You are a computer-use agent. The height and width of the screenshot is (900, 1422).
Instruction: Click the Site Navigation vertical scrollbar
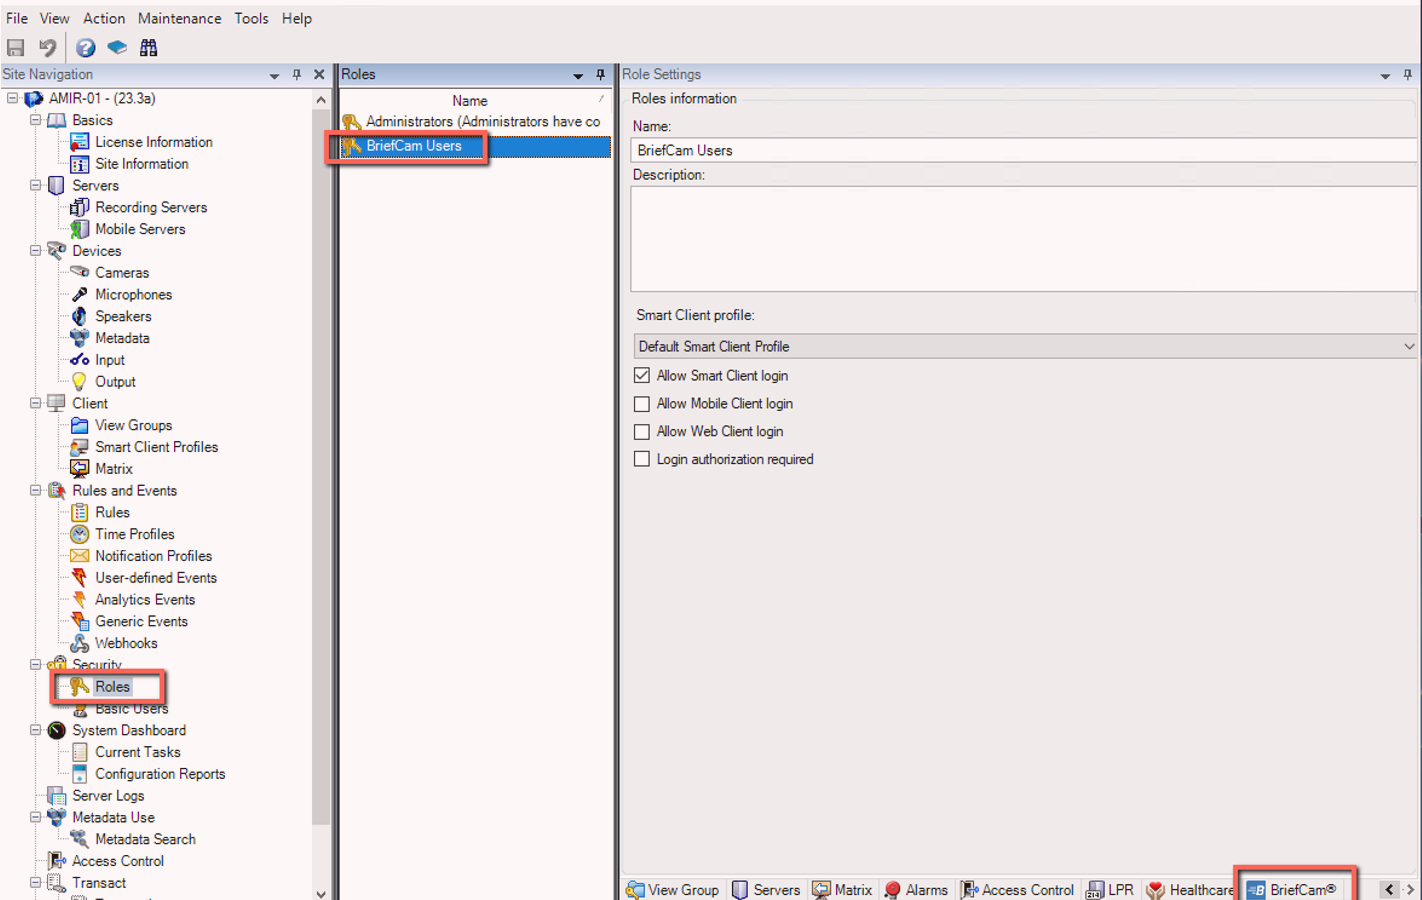(x=321, y=495)
